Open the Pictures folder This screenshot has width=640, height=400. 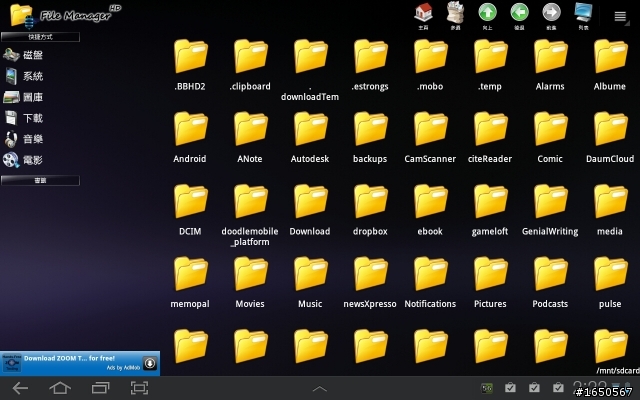click(x=490, y=282)
